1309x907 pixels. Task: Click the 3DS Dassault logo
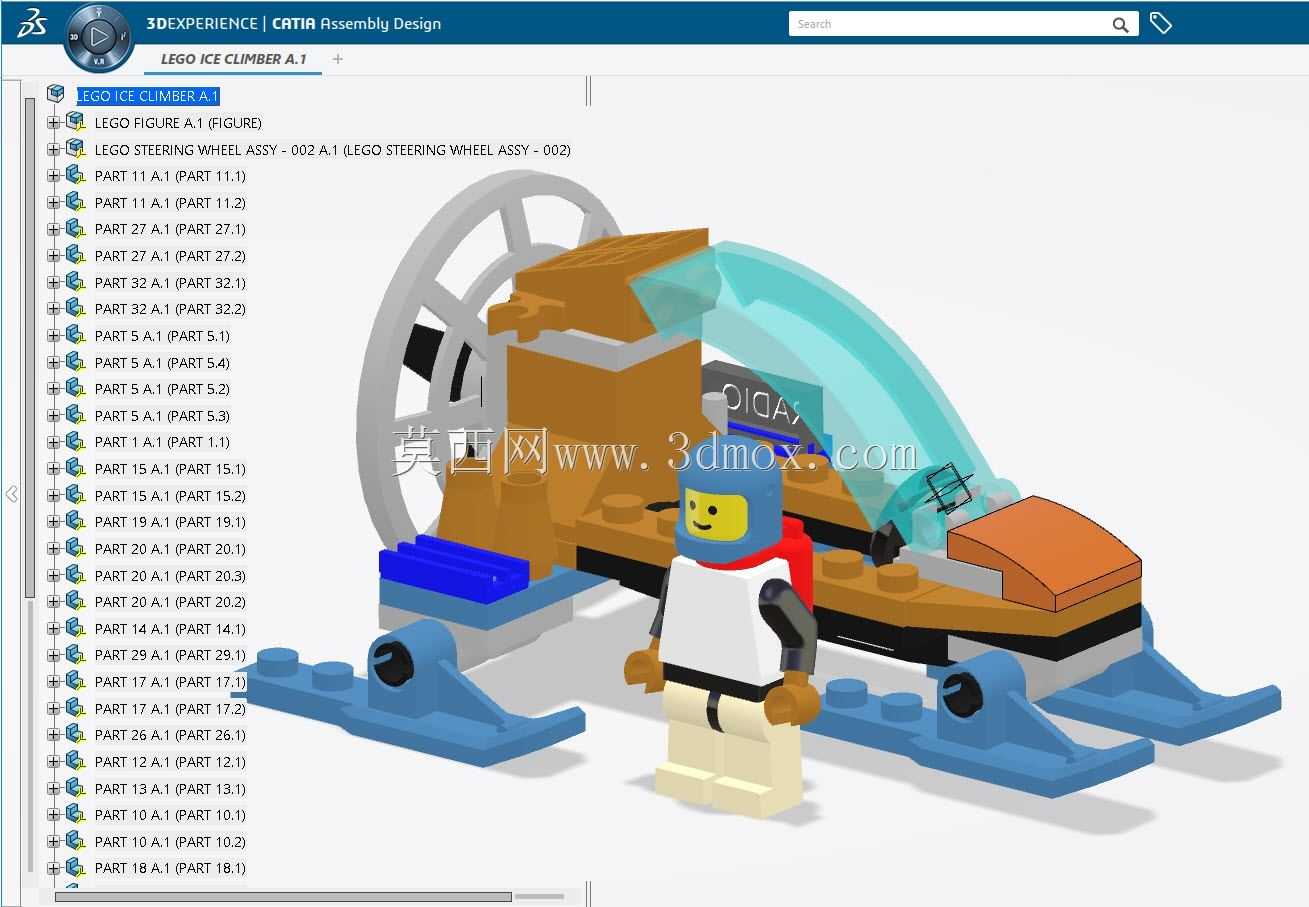tap(33, 22)
